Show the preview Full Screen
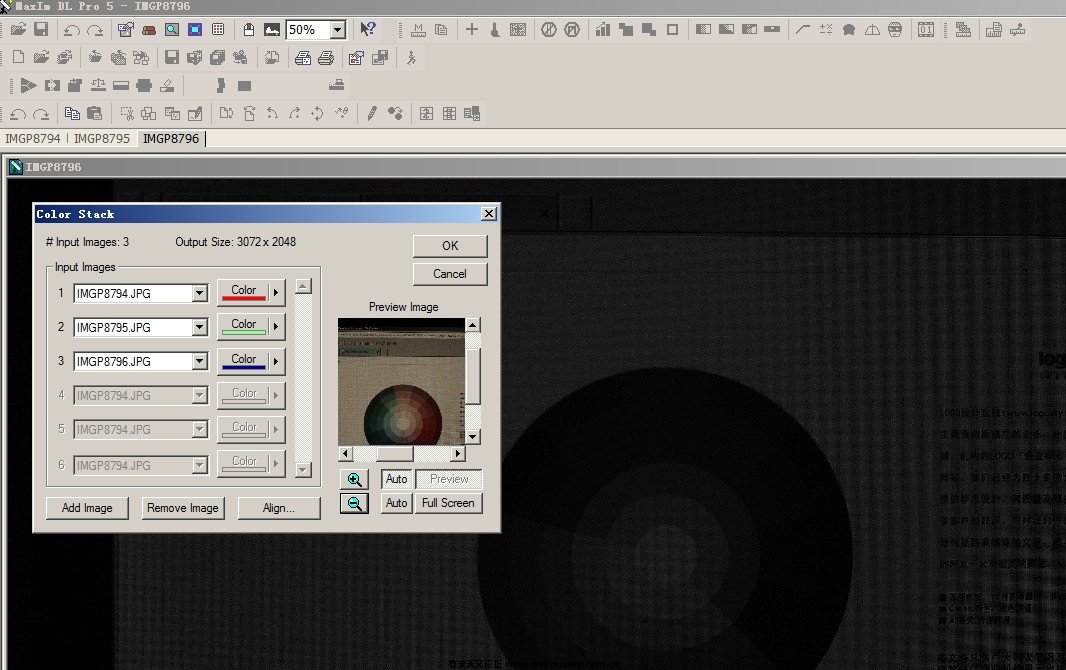 pyautogui.click(x=448, y=503)
